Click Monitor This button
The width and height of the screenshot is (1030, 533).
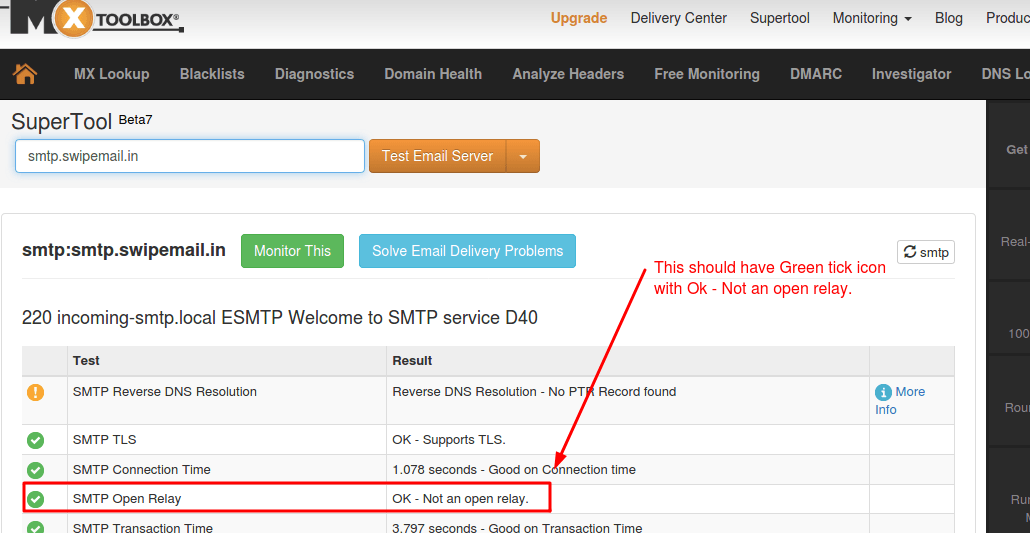point(292,251)
